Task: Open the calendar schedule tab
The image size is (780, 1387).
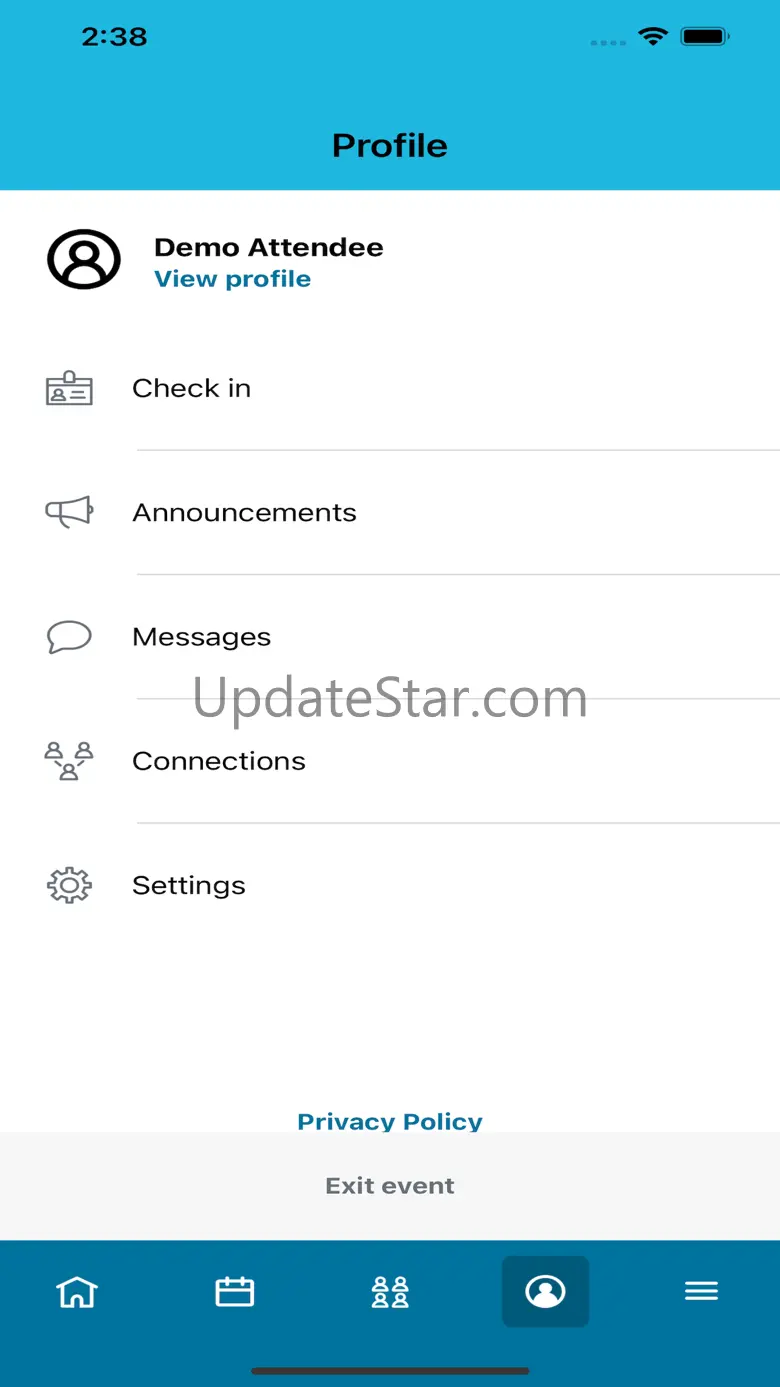Action: pyautogui.click(x=235, y=1291)
